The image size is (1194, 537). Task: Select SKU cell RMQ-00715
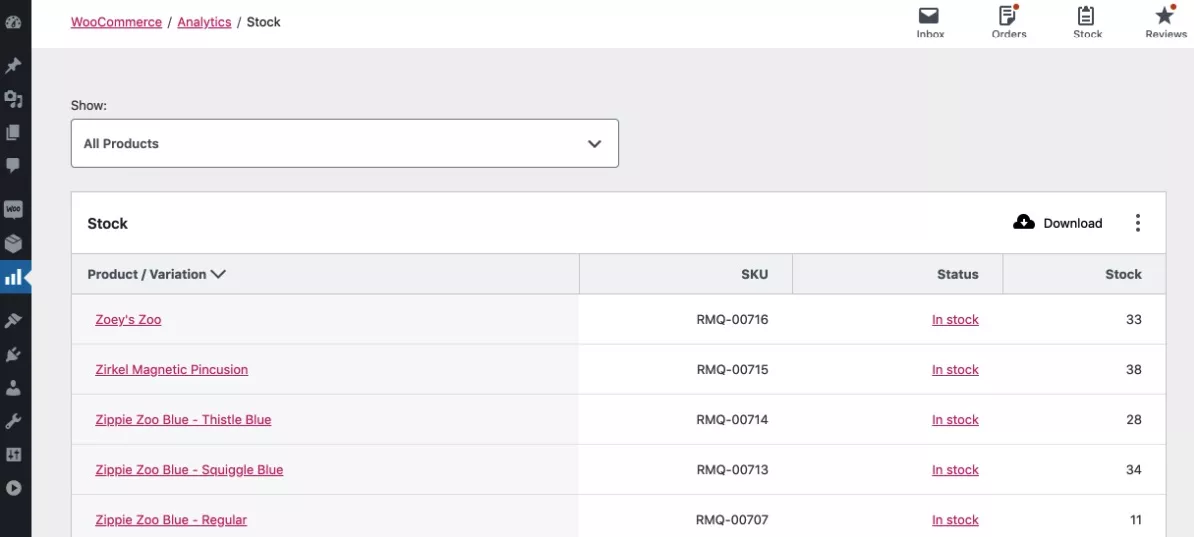(x=733, y=370)
